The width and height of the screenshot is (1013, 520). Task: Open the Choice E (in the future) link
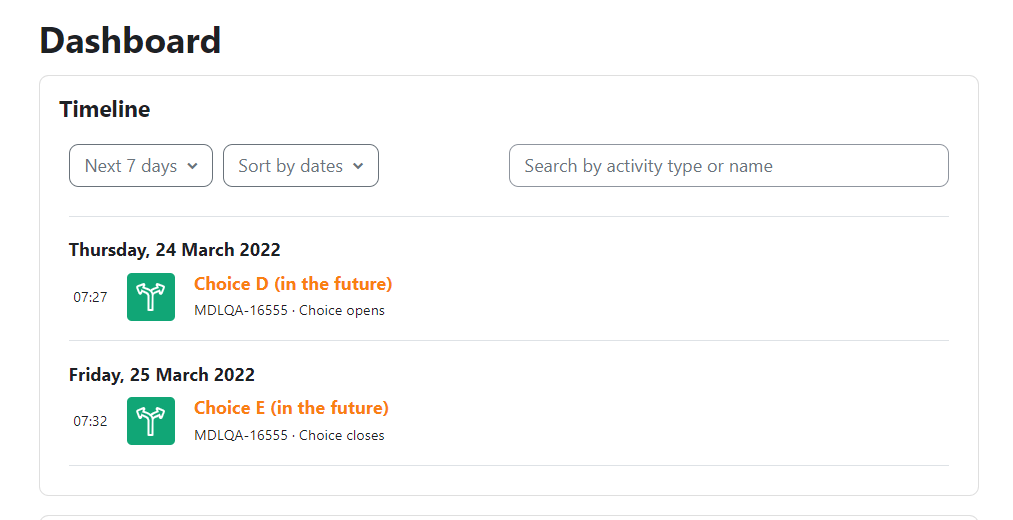click(291, 408)
